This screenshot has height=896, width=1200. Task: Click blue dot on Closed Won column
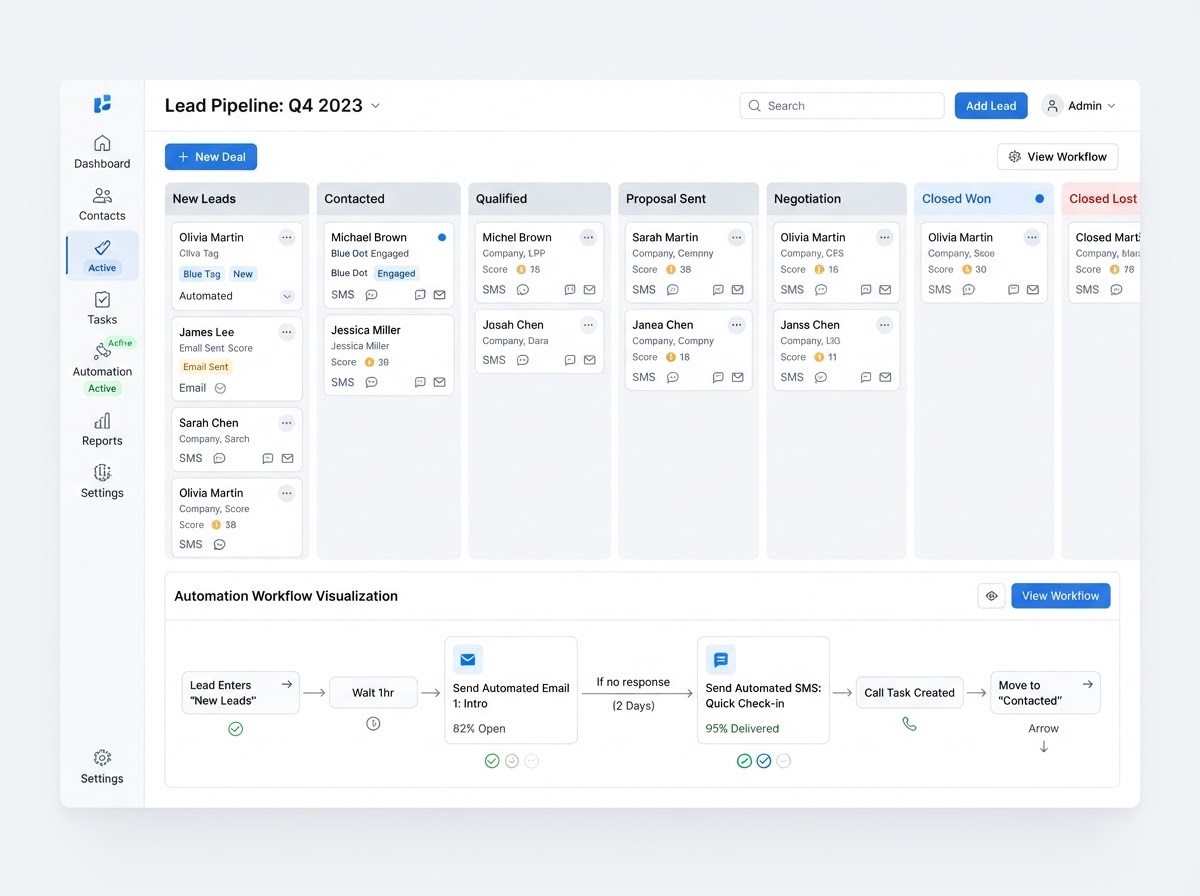coord(1039,199)
